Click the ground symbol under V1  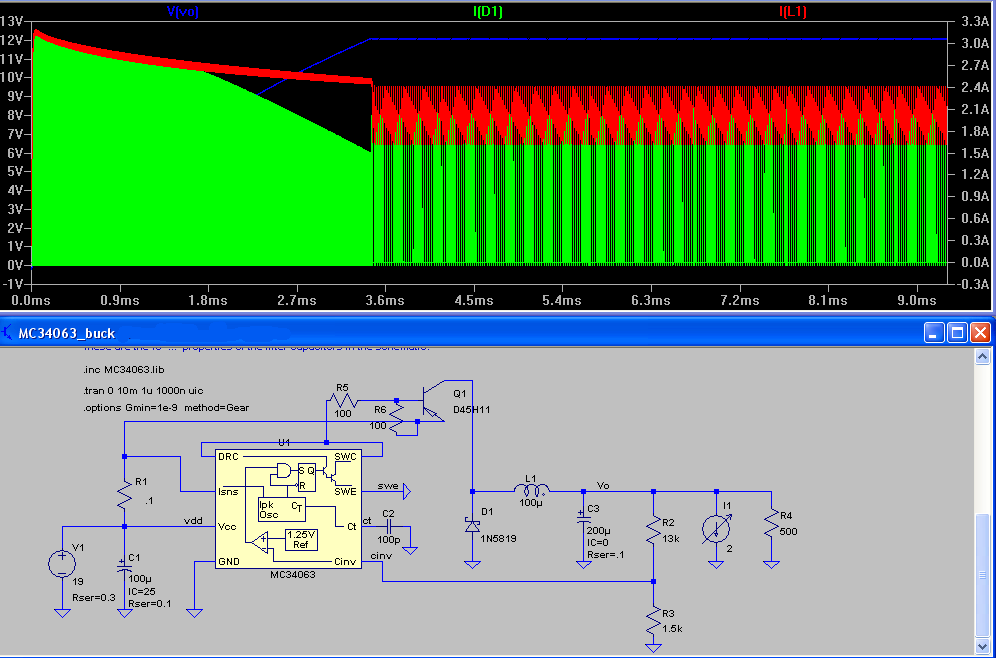click(62, 613)
